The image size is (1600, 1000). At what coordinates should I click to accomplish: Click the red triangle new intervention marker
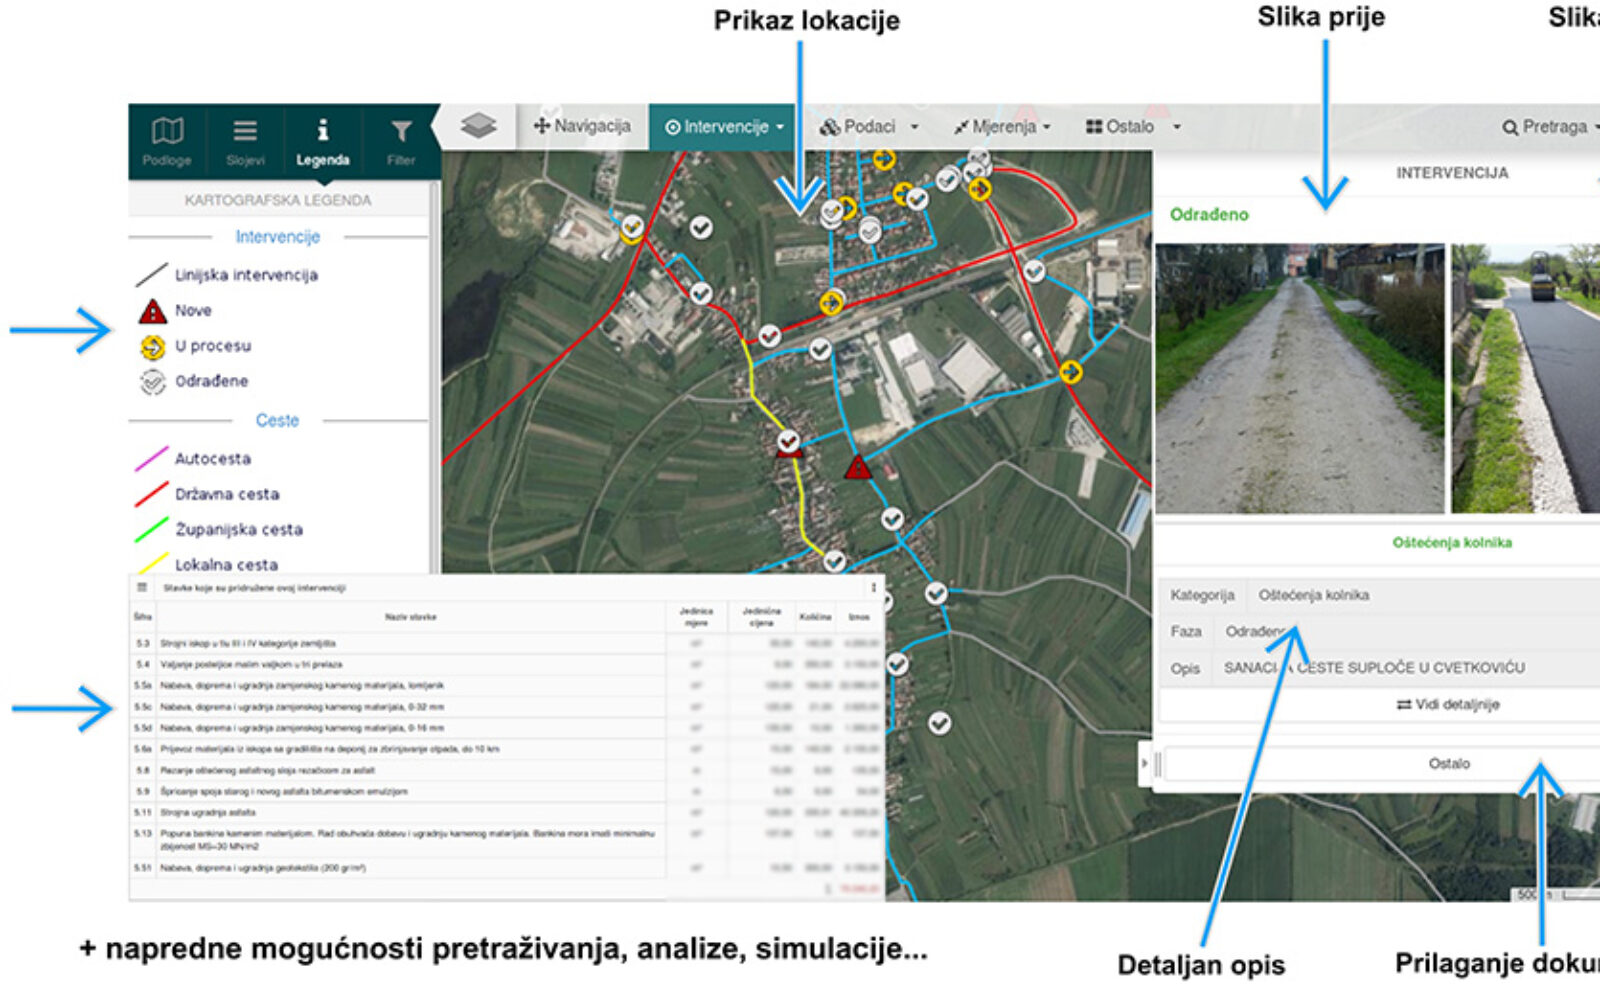(857, 467)
